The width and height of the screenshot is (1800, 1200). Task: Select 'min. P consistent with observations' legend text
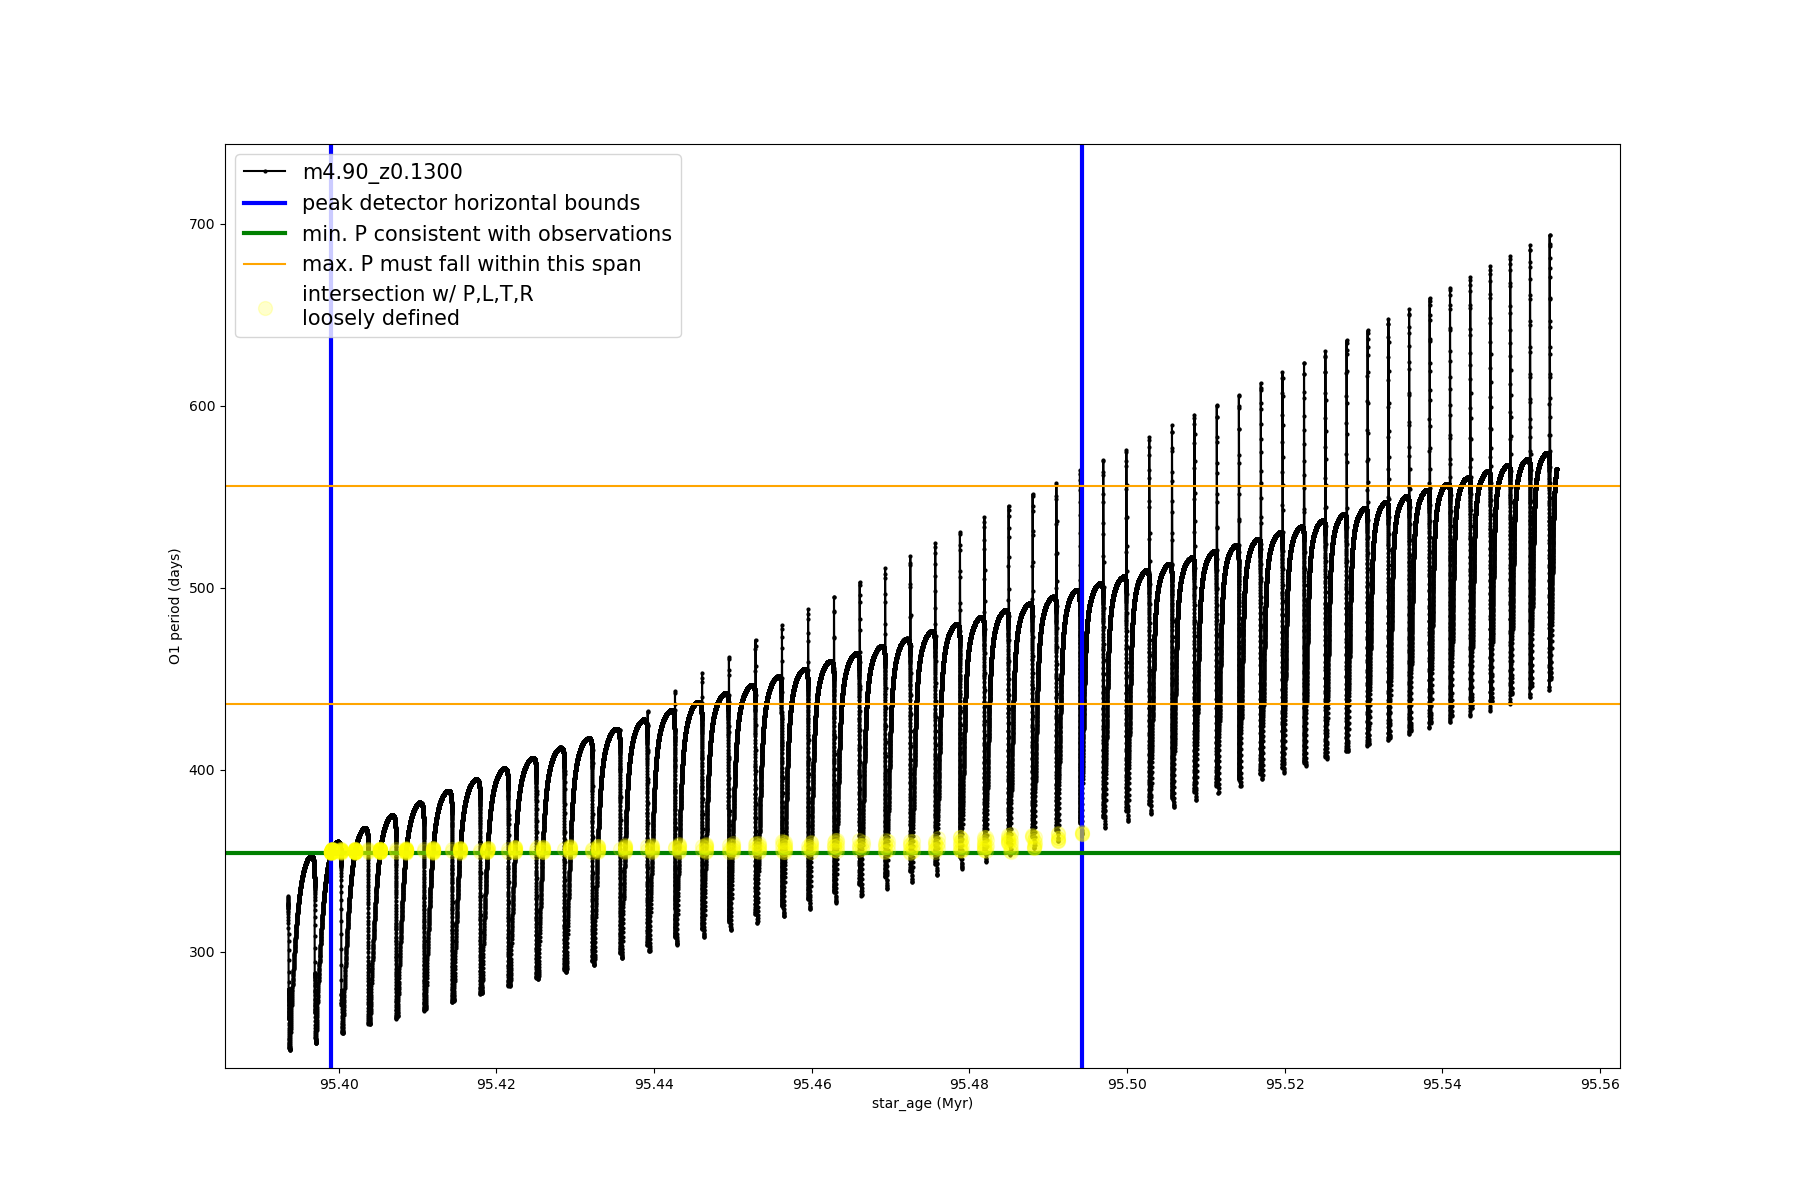(486, 234)
